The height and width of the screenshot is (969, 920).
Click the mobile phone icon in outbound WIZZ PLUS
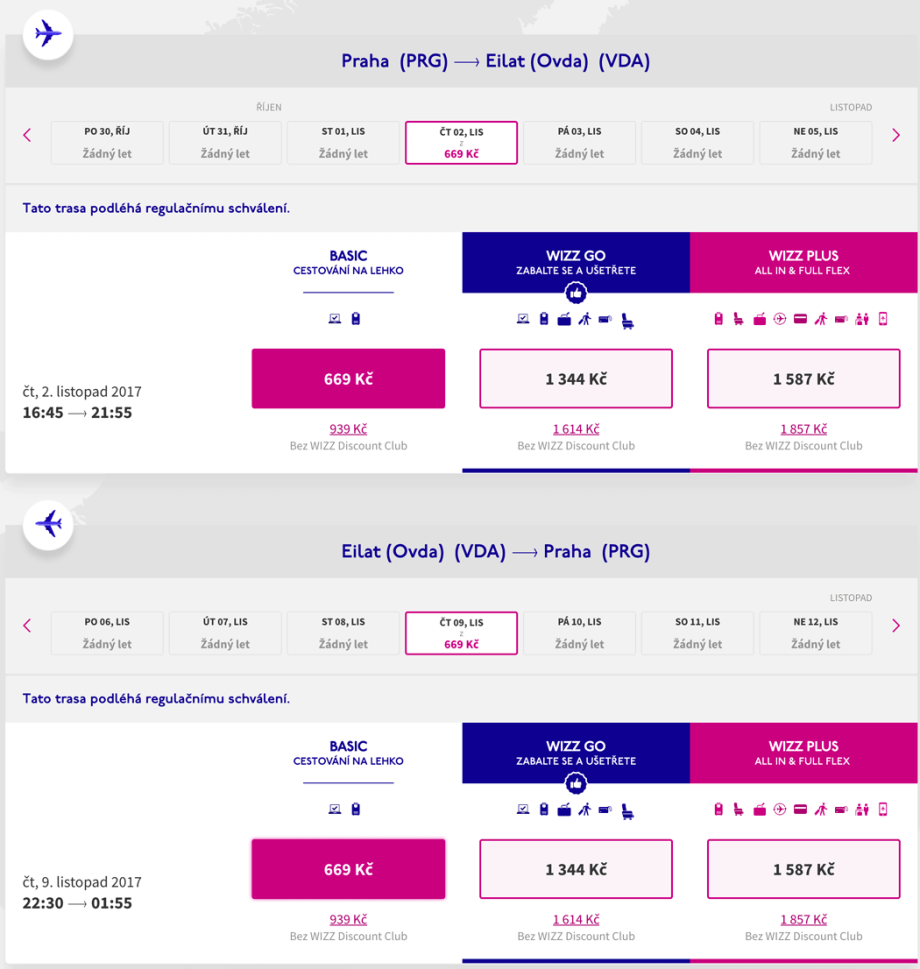pos(883,319)
